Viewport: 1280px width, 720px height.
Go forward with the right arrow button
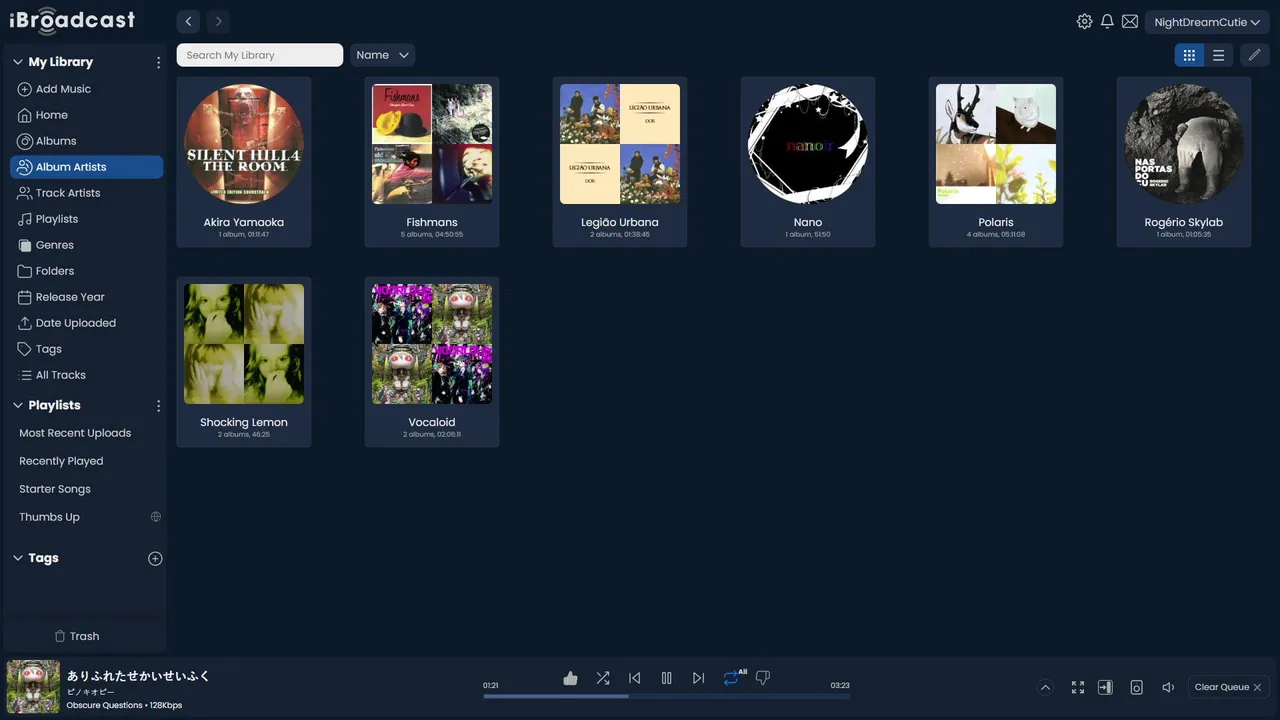[218, 21]
